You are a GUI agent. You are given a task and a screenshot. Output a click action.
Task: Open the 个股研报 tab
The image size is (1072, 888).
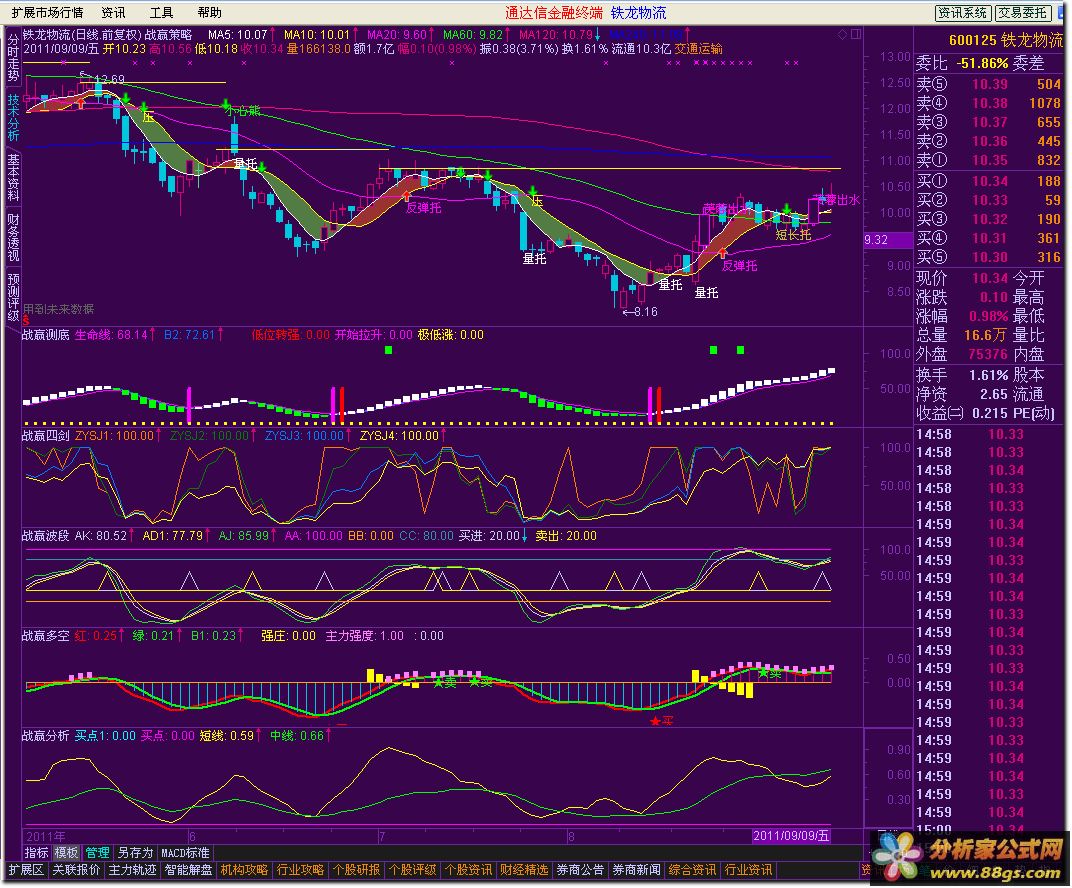pos(356,870)
